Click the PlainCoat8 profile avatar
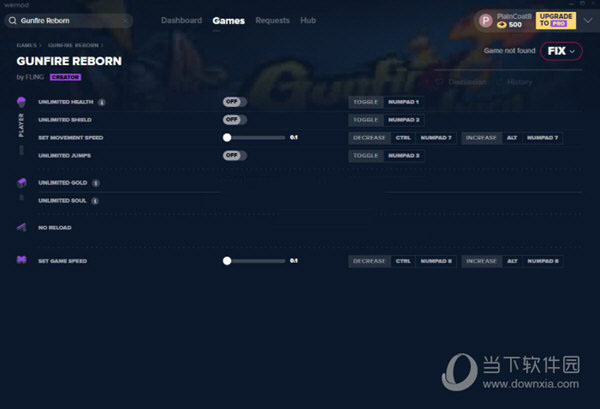 486,20
